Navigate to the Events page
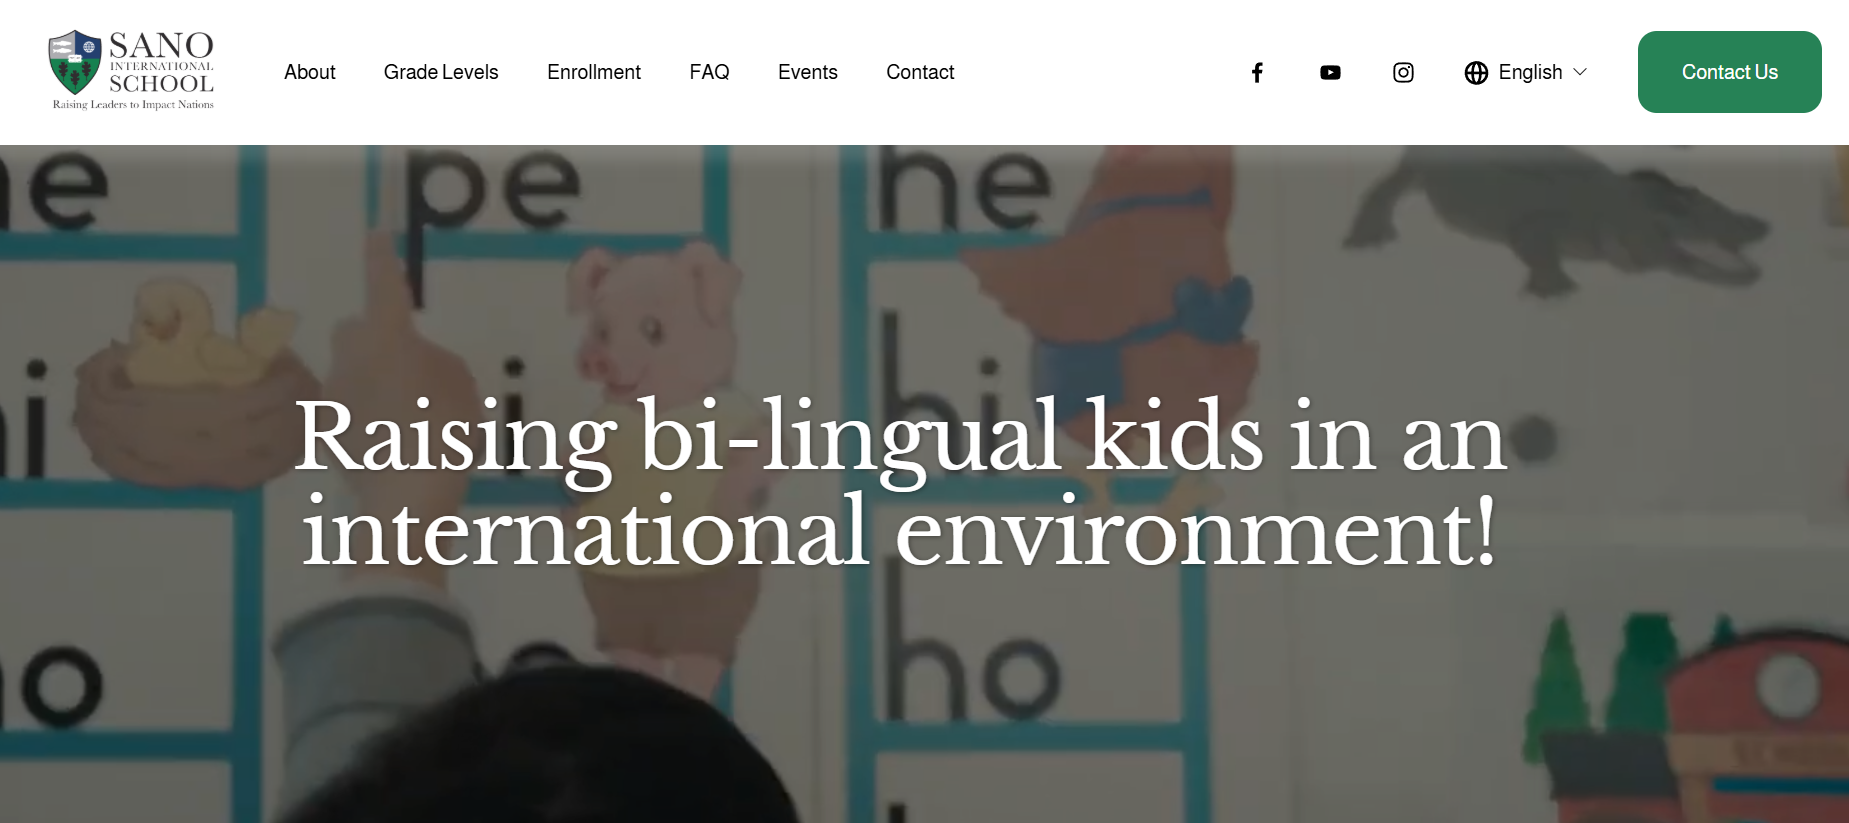This screenshot has width=1849, height=823. coord(808,72)
